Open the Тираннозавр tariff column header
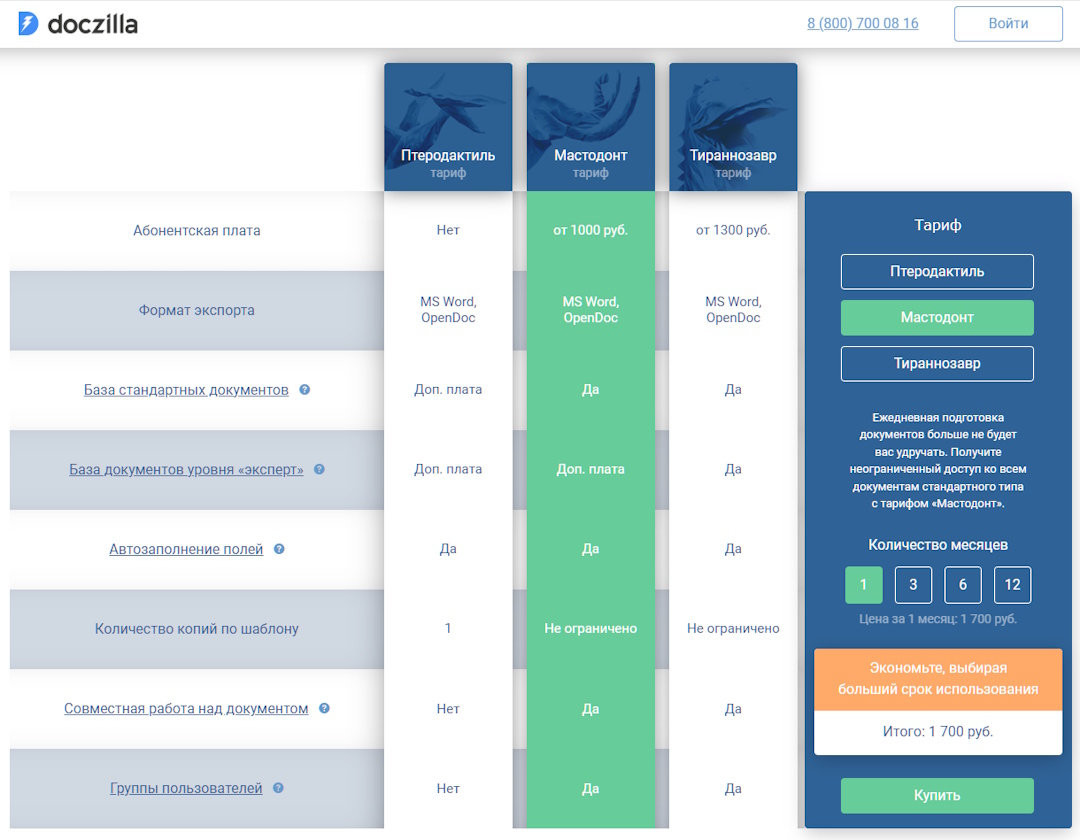1080x840 pixels. pos(733,127)
